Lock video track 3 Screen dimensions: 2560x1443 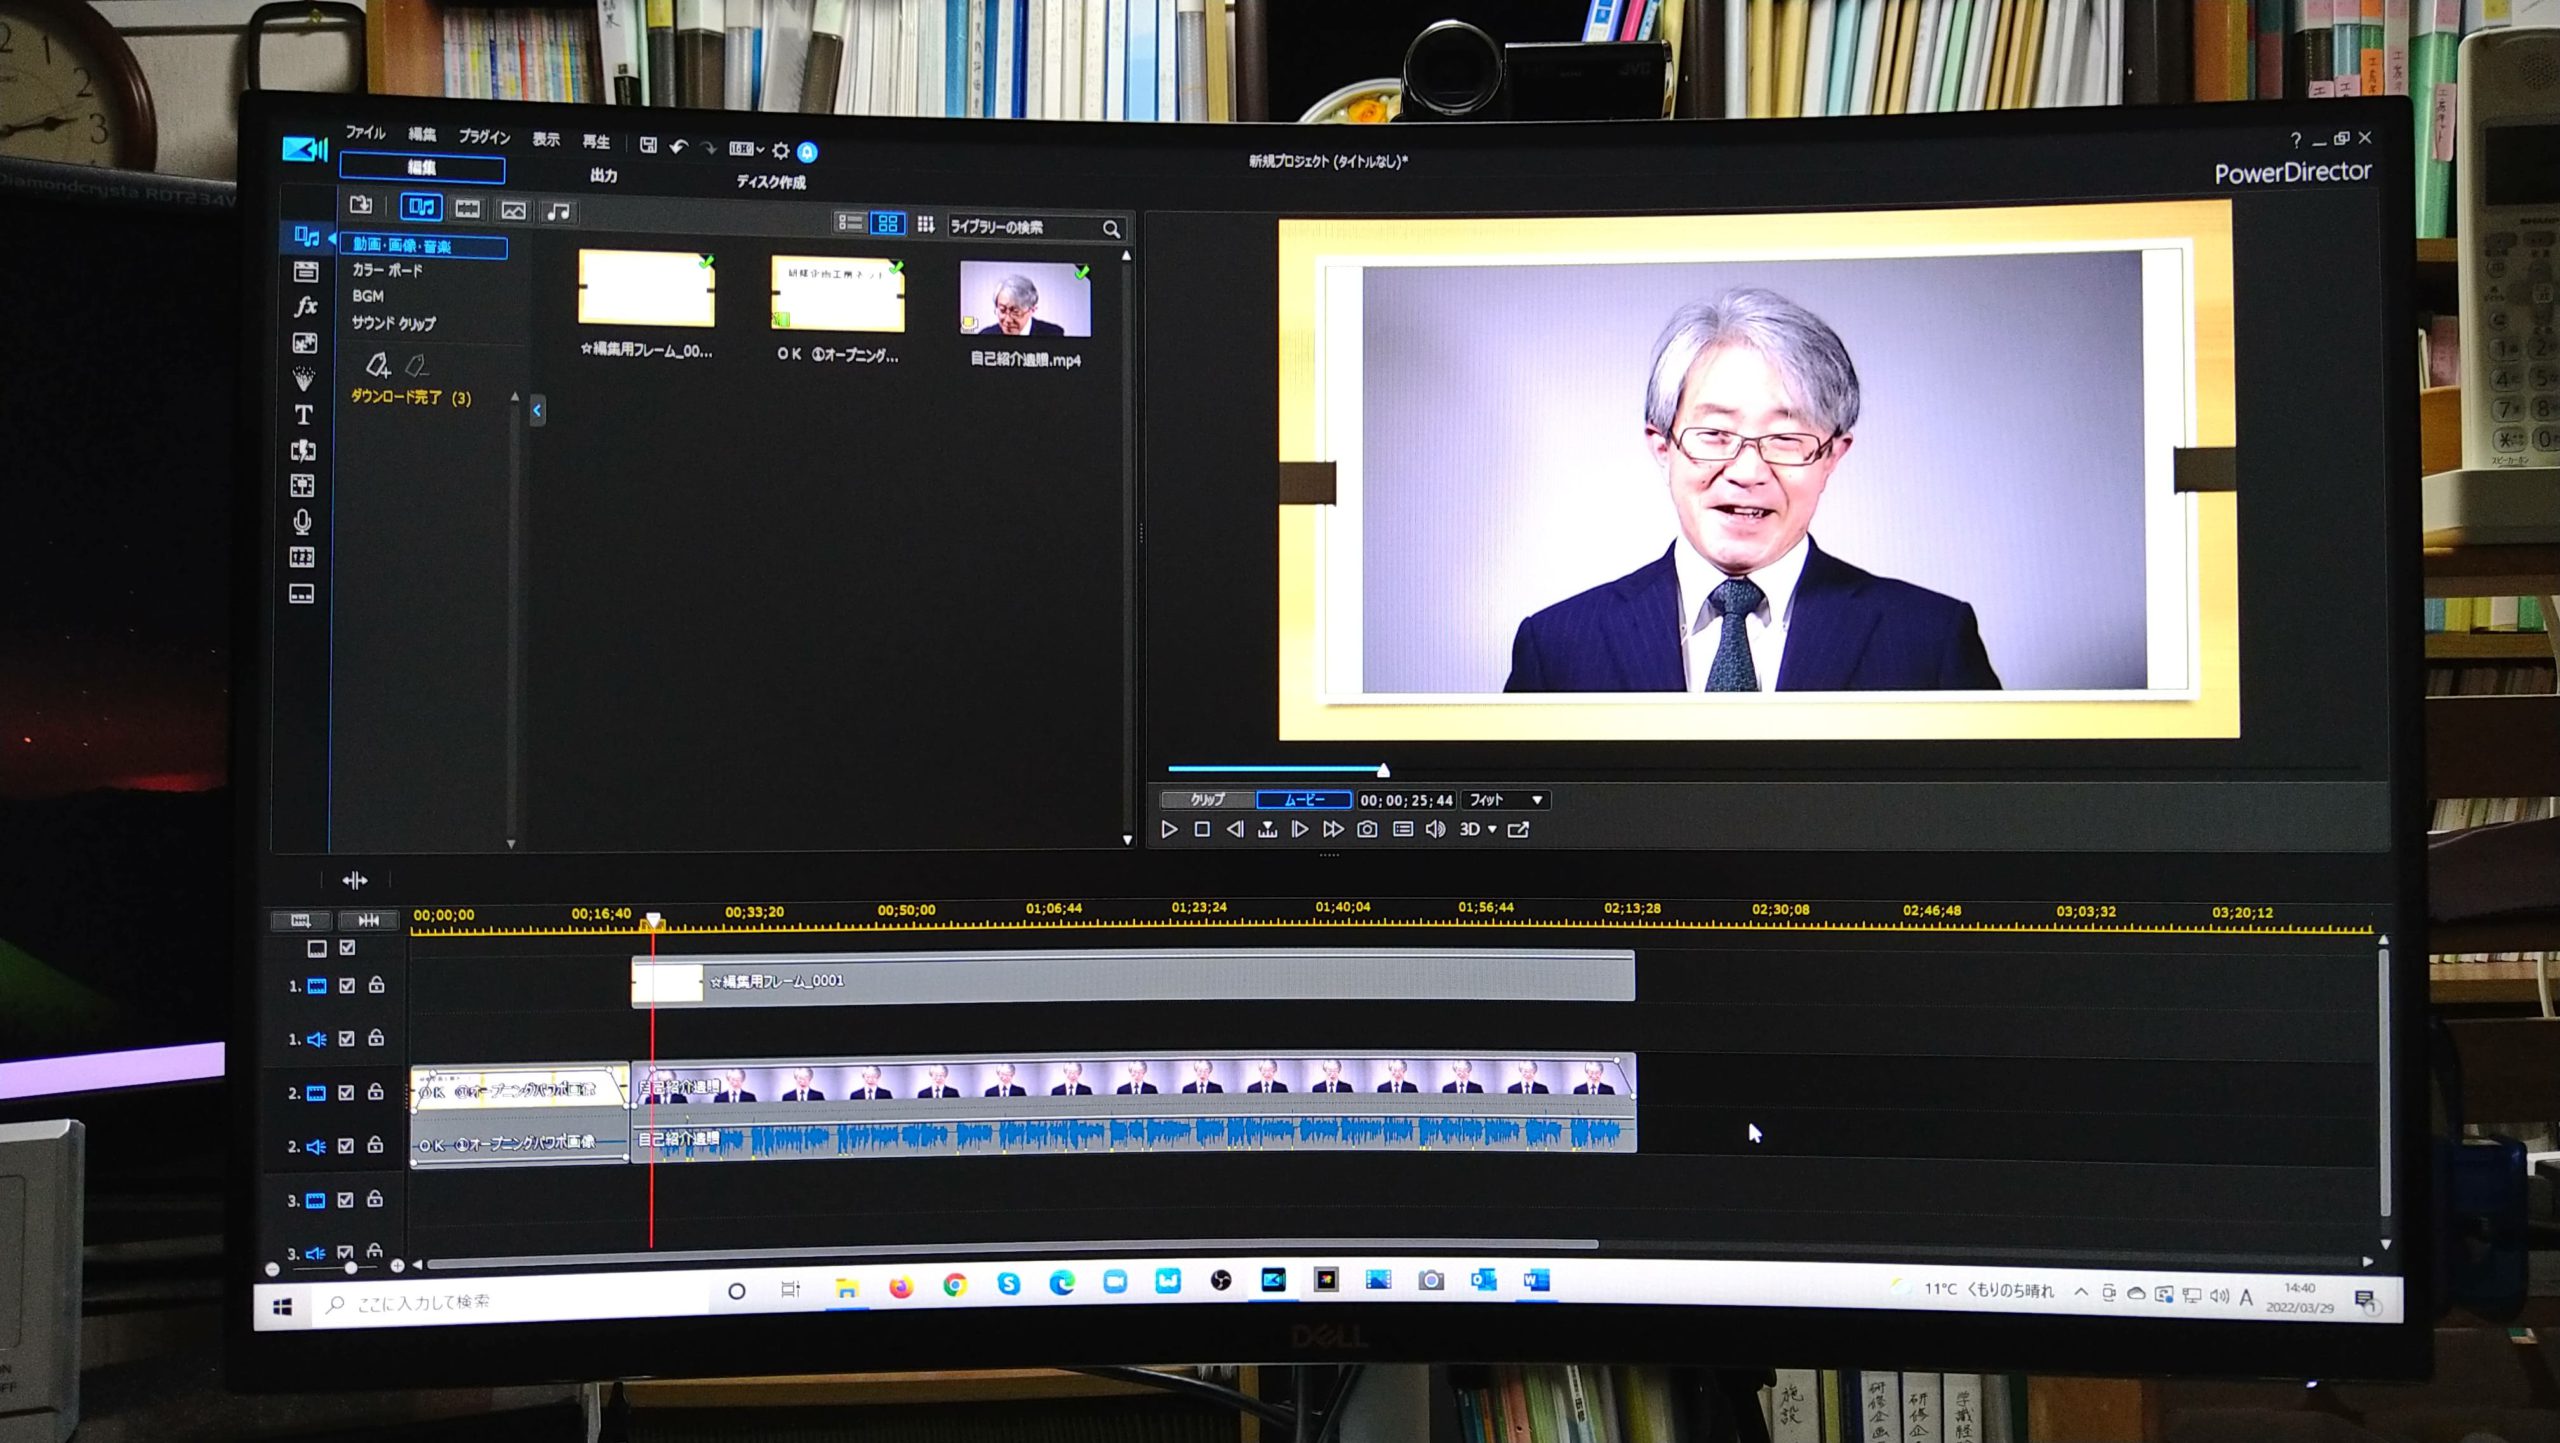[x=375, y=1199]
